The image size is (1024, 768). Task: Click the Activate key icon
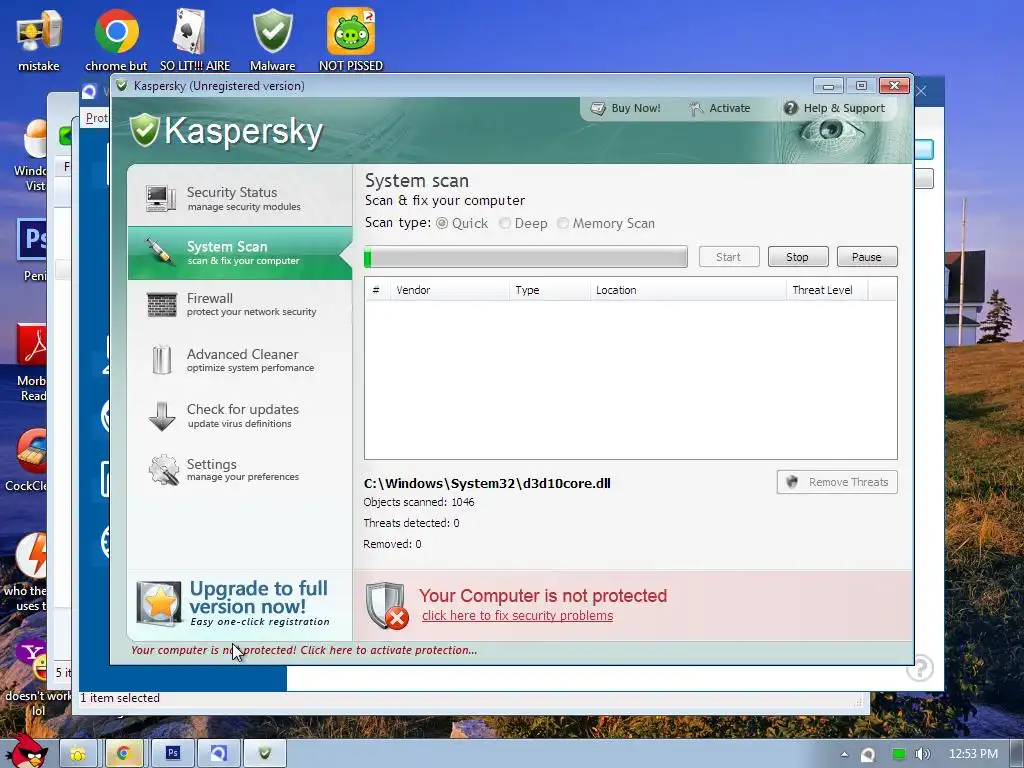pos(696,108)
